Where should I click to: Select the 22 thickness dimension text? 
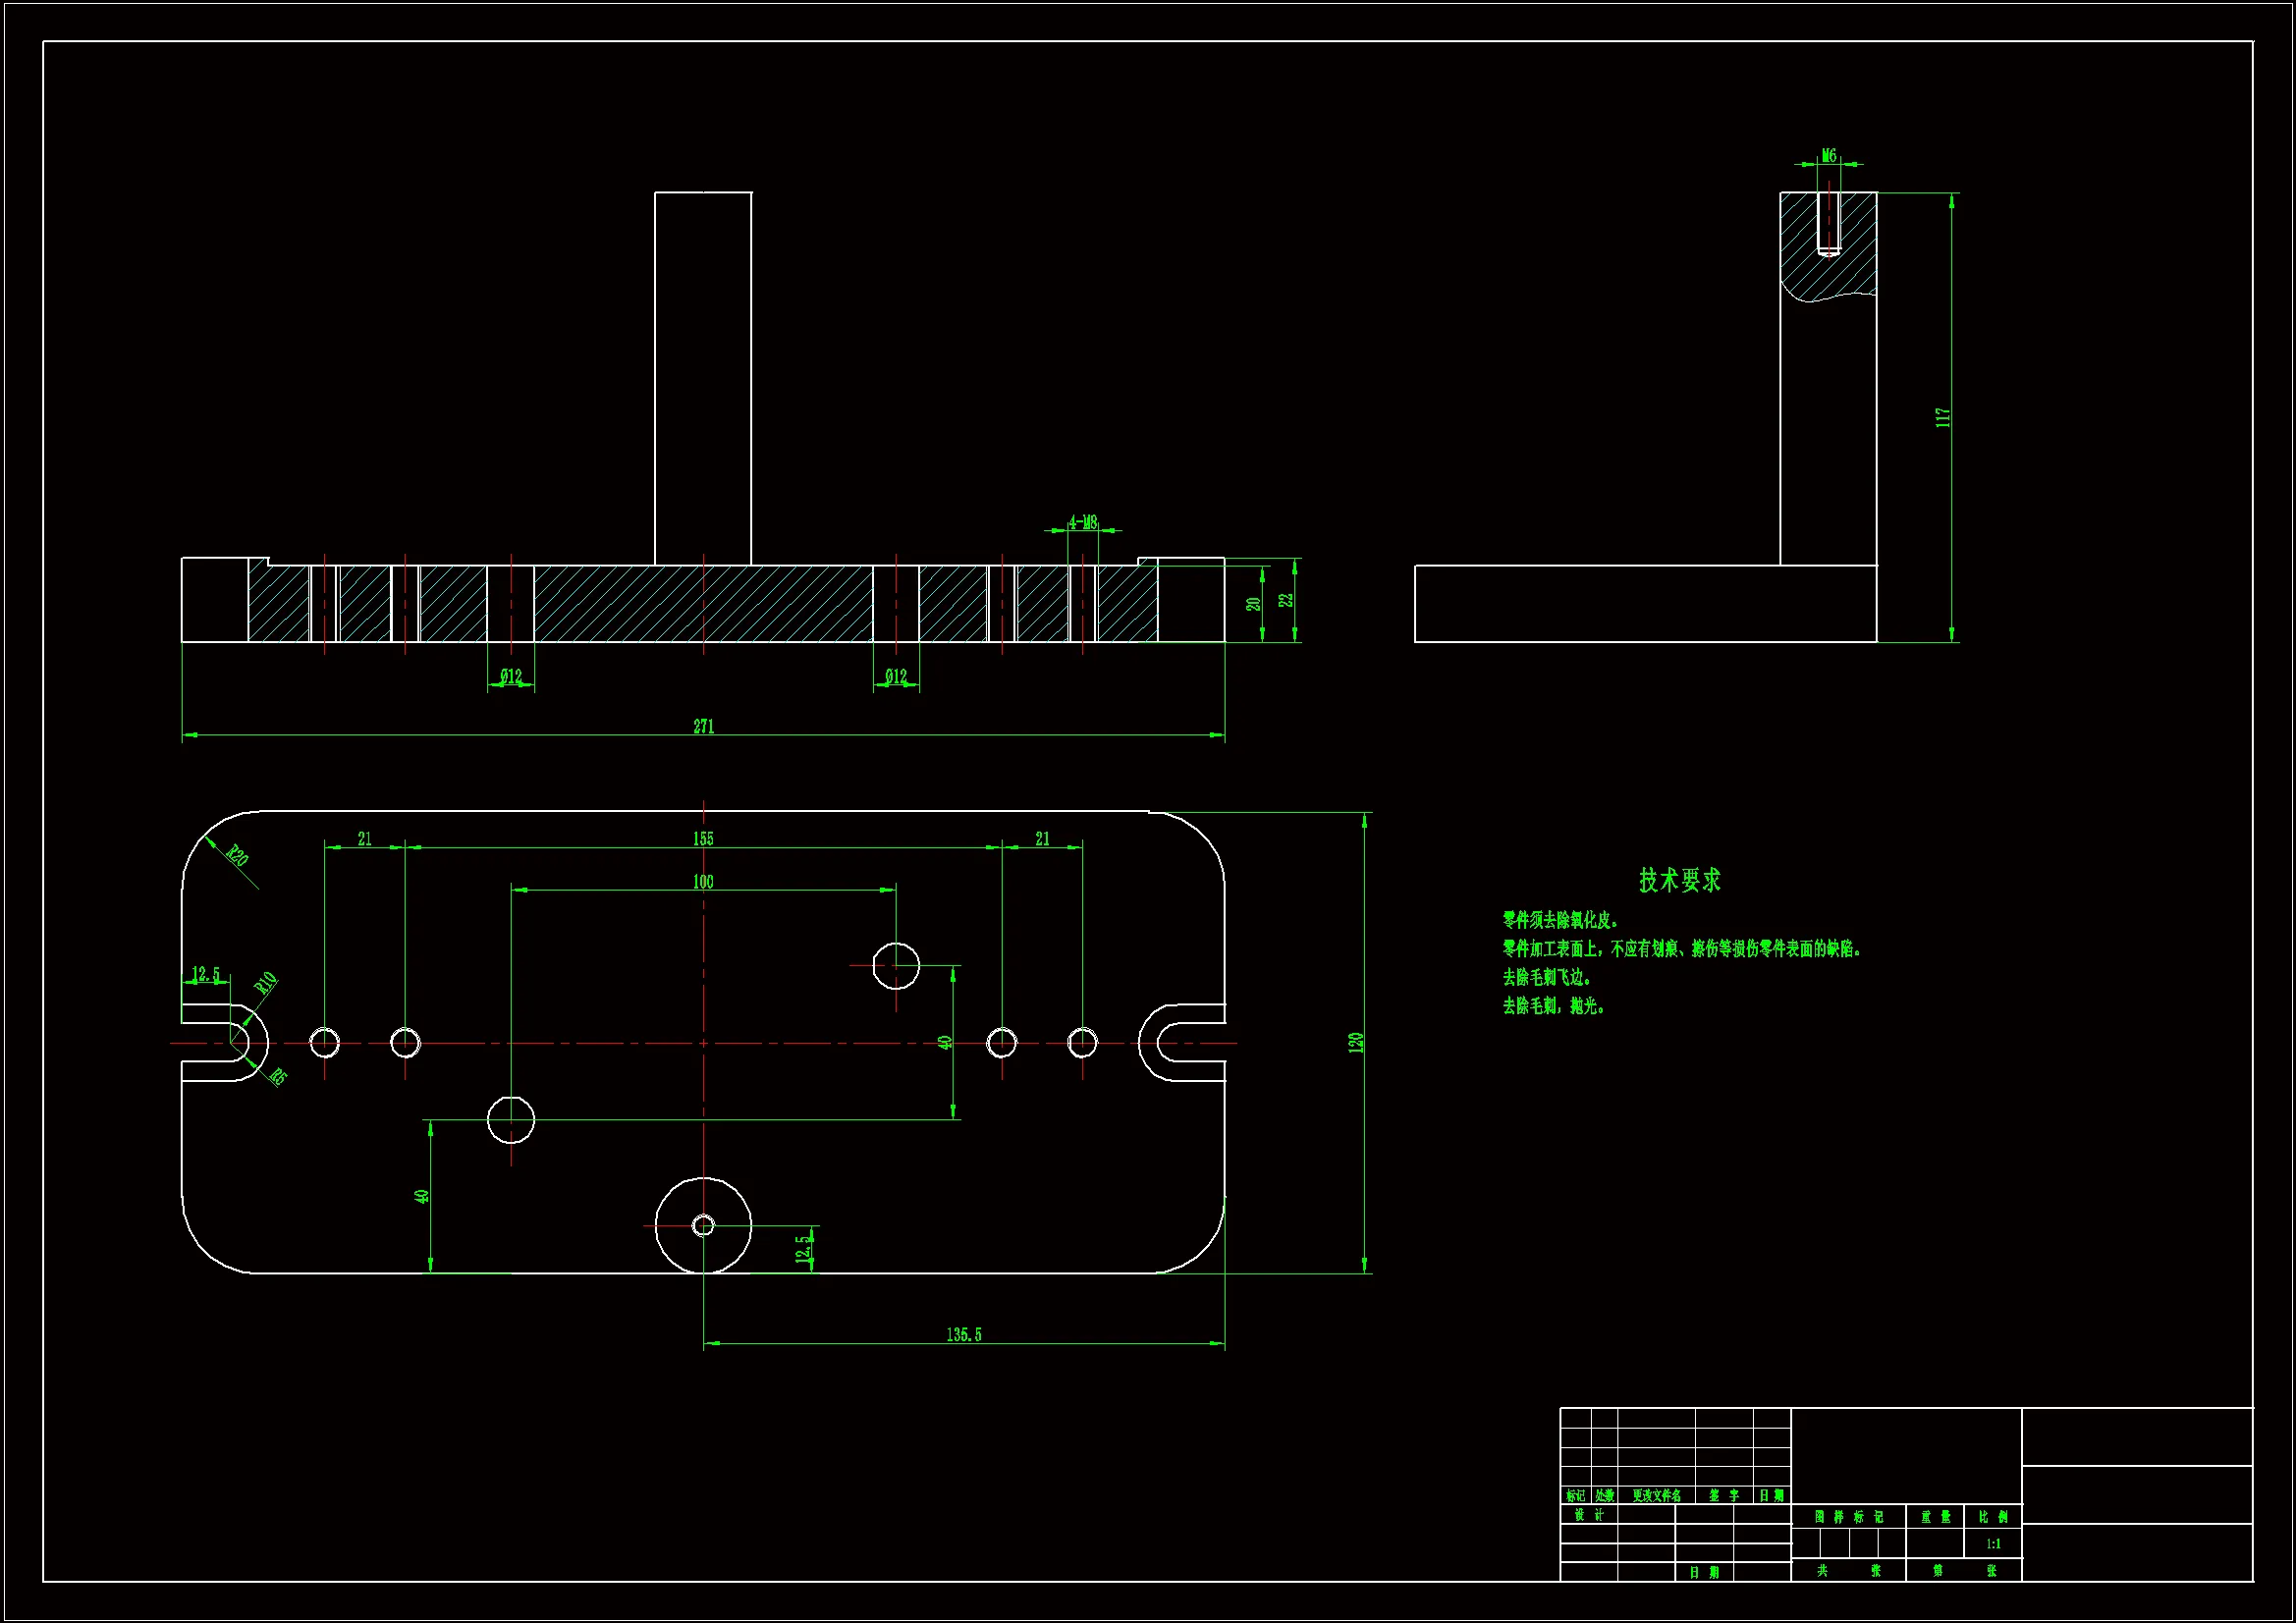[1286, 600]
